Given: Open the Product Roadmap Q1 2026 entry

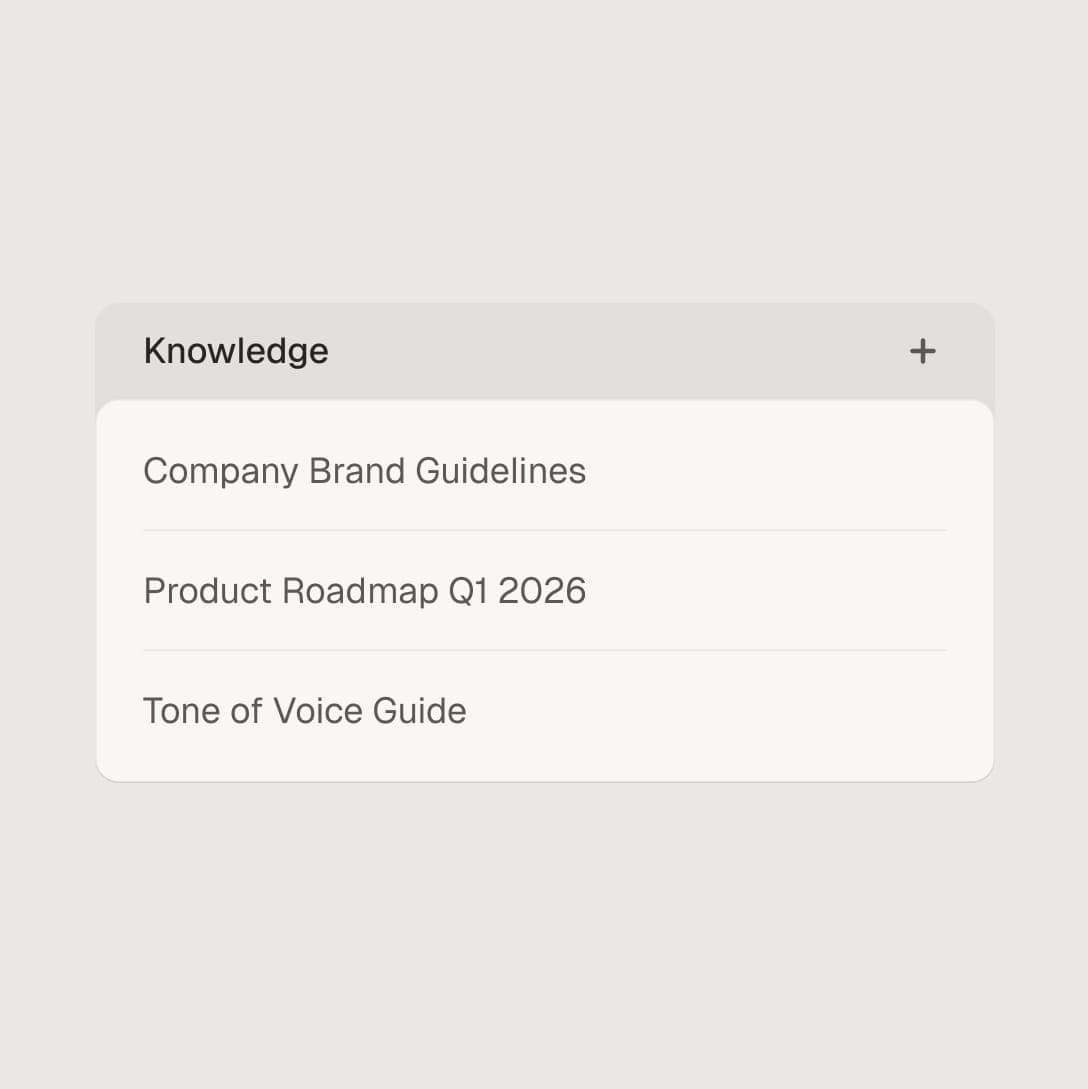Looking at the screenshot, I should click(x=365, y=590).
